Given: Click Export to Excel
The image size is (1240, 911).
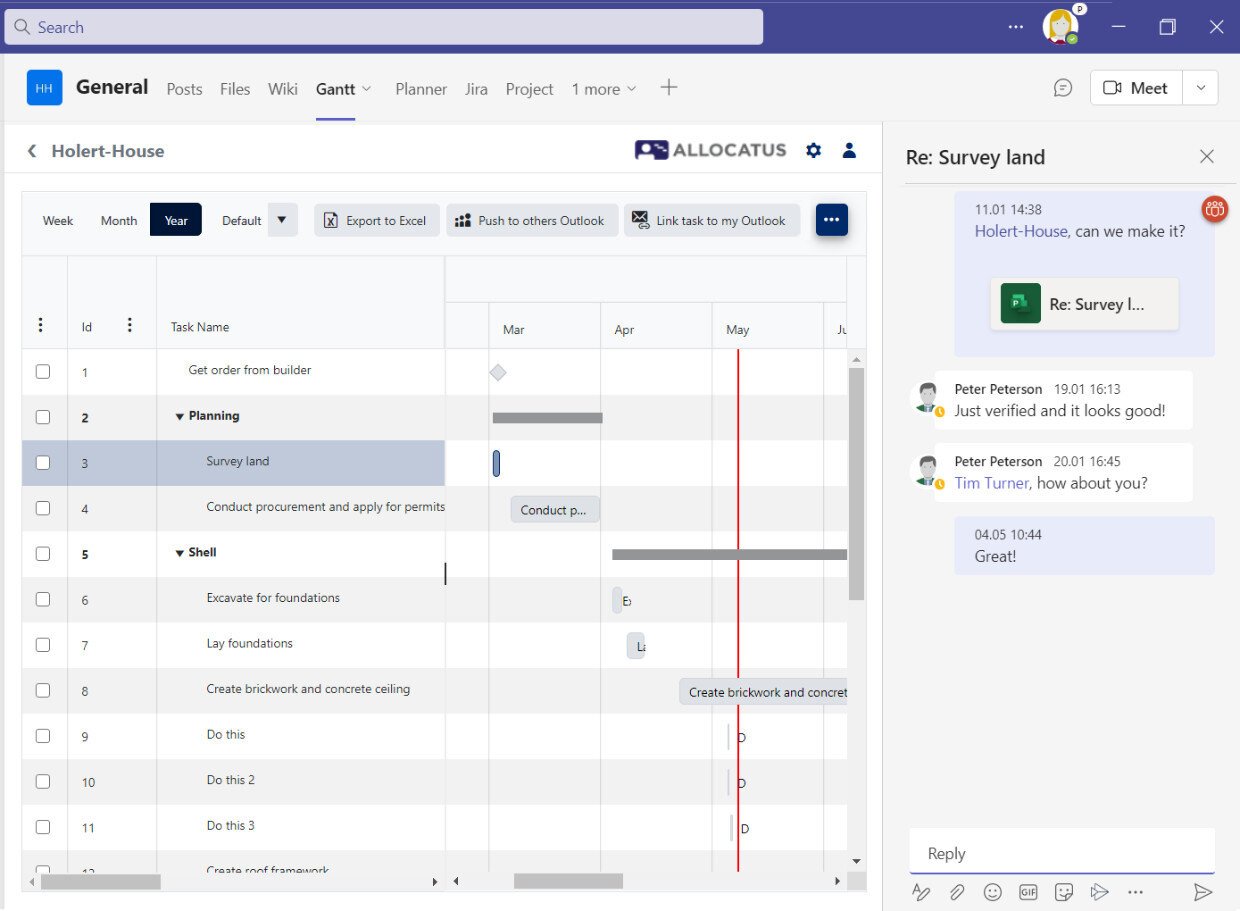Looking at the screenshot, I should [377, 220].
